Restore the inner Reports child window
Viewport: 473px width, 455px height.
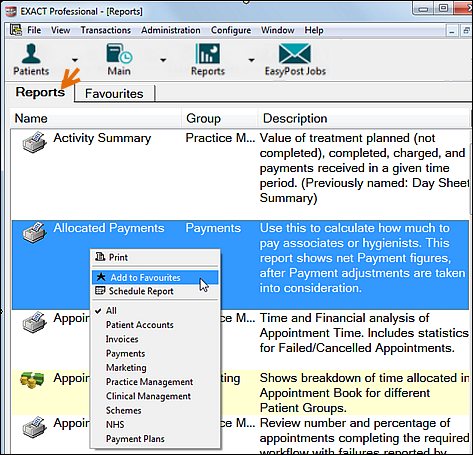pos(466,31)
